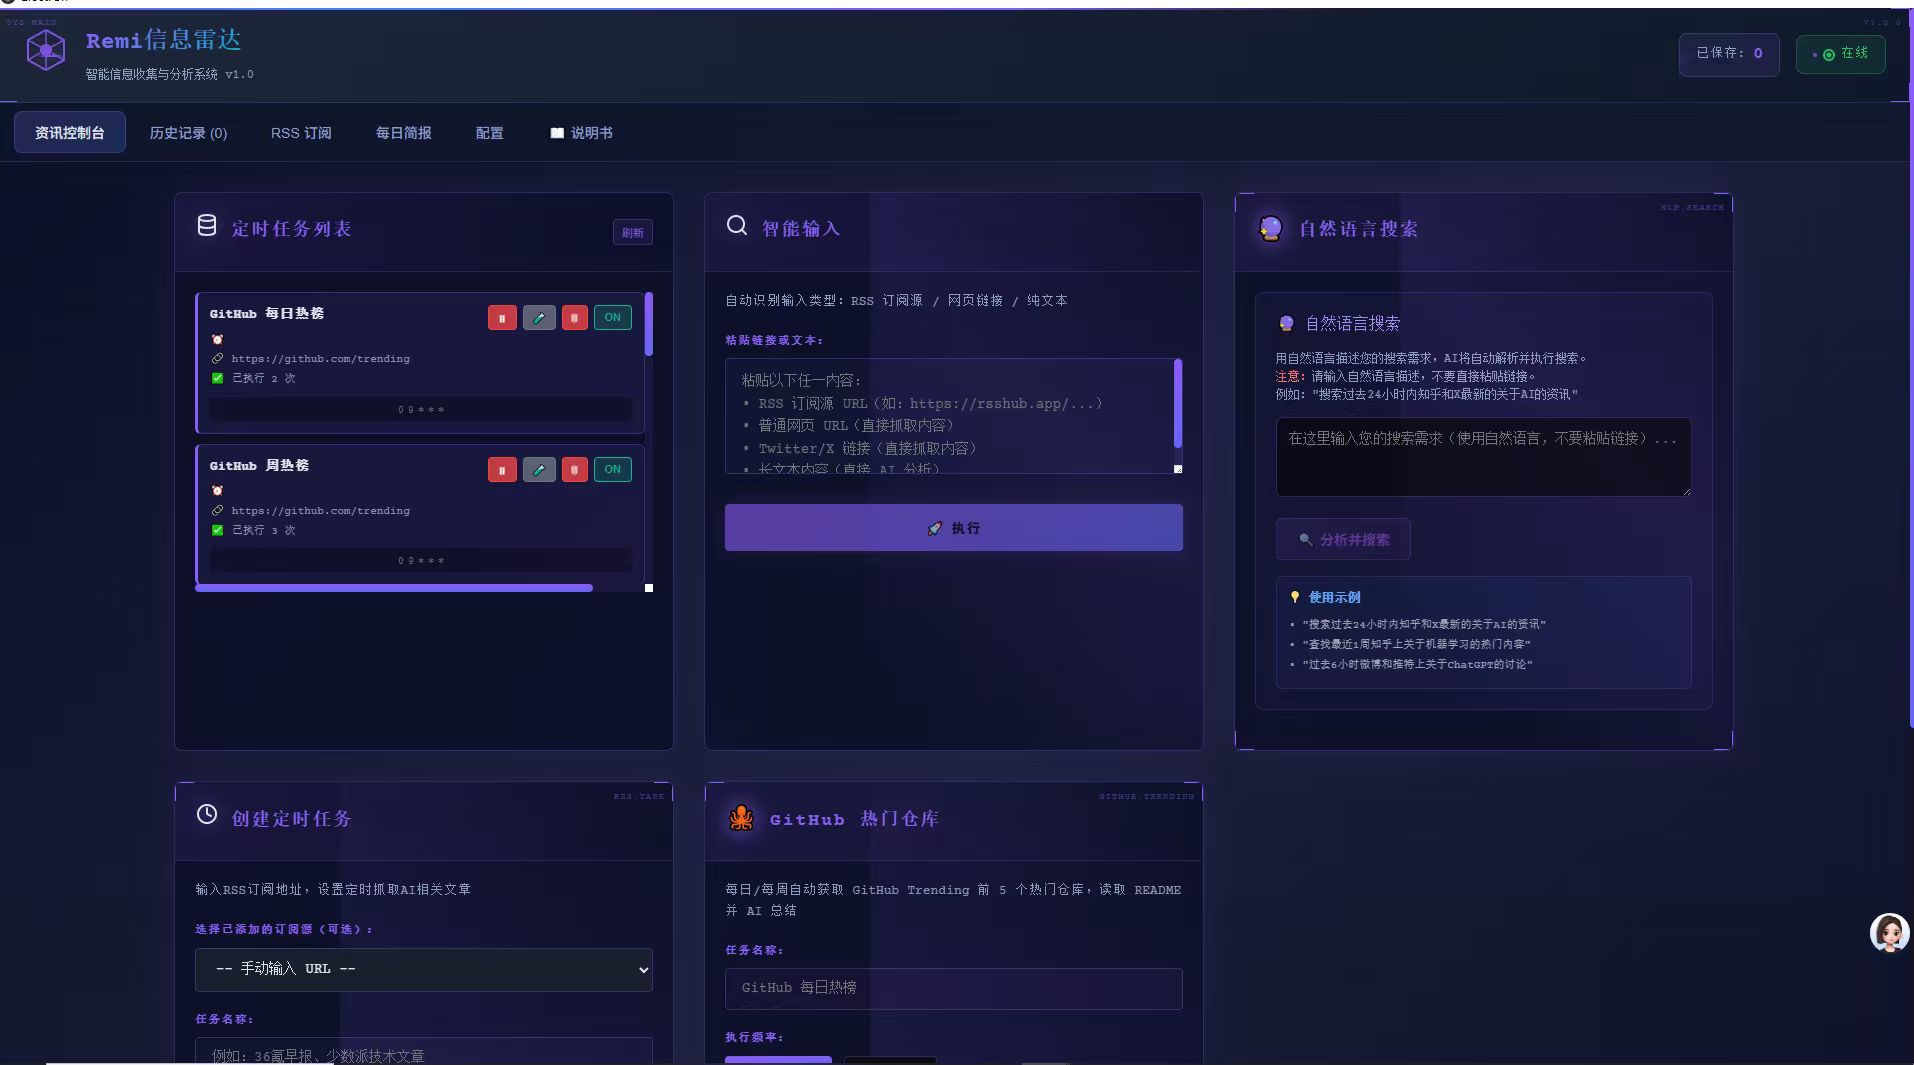Open the edit pencil for GitHub 周热榜
Image resolution: width=1914 pixels, height=1065 pixels.
[x=538, y=469]
